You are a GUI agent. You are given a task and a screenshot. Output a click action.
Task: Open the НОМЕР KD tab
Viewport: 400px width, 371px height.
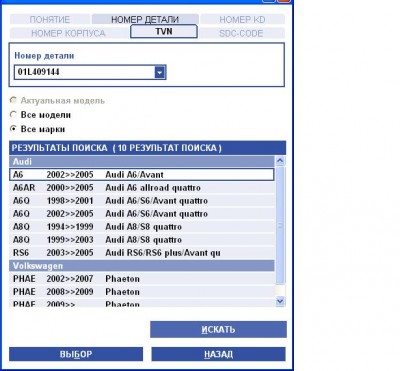(242, 19)
